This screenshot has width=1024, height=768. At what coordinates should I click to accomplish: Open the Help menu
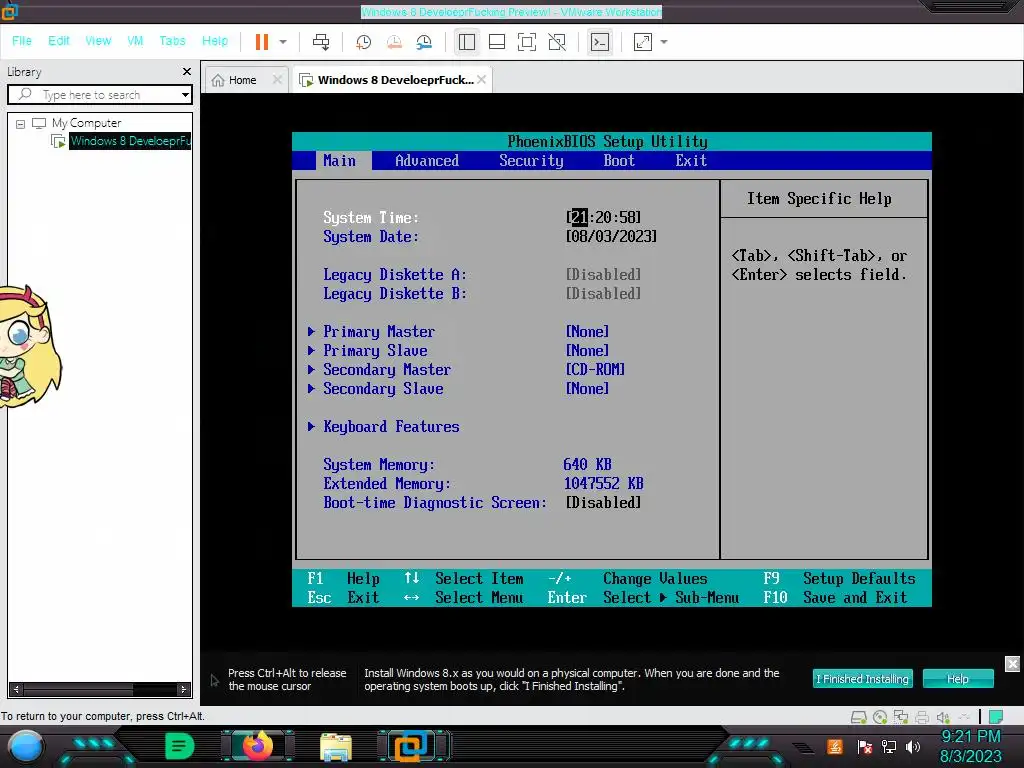(x=214, y=40)
